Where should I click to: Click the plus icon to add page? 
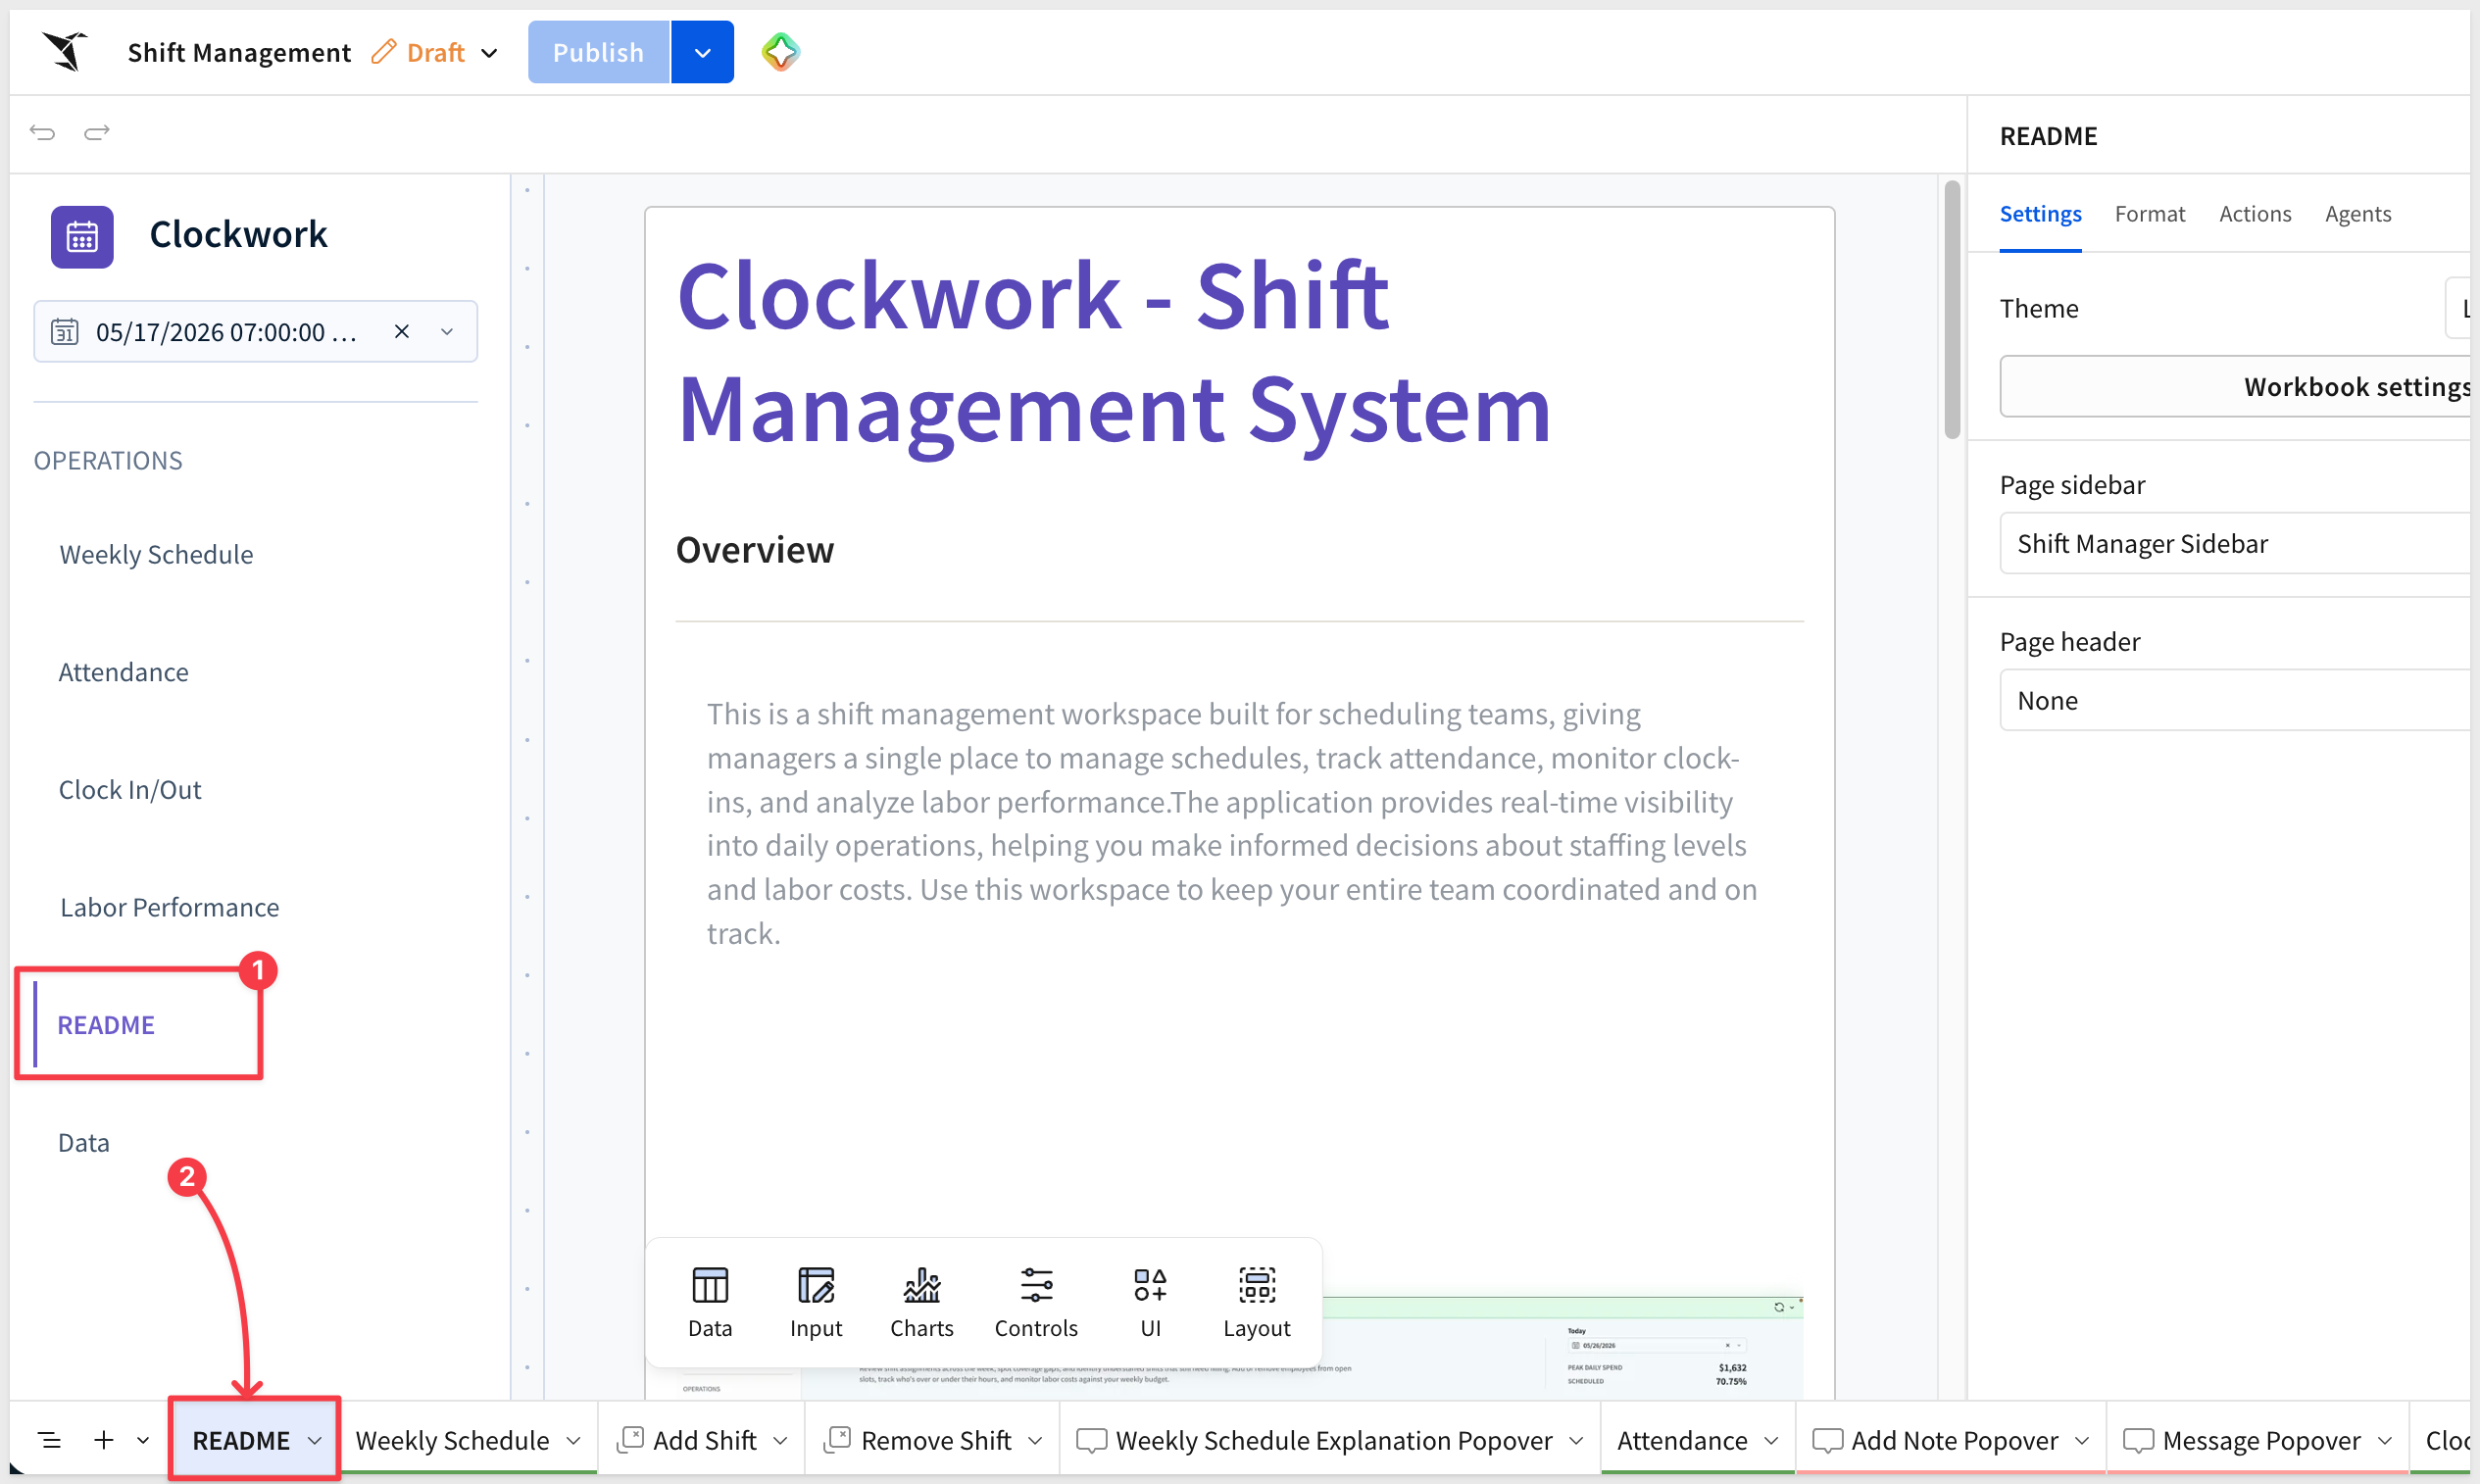tap(104, 1440)
